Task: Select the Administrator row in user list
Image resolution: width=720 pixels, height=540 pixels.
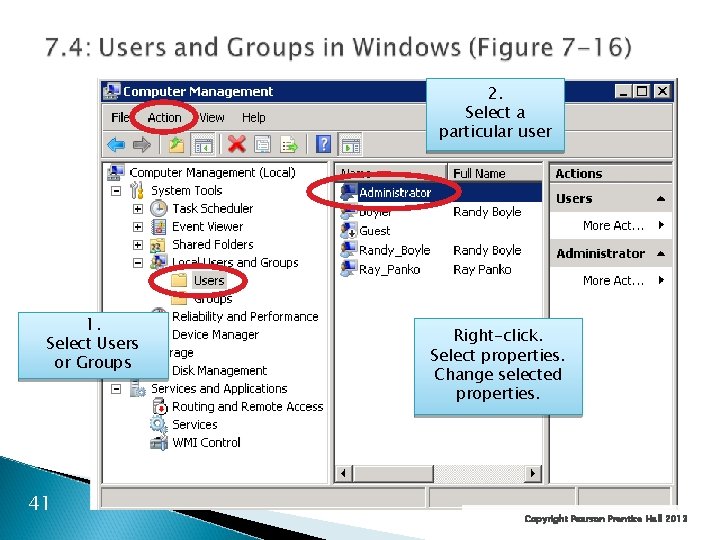Action: coord(439,192)
